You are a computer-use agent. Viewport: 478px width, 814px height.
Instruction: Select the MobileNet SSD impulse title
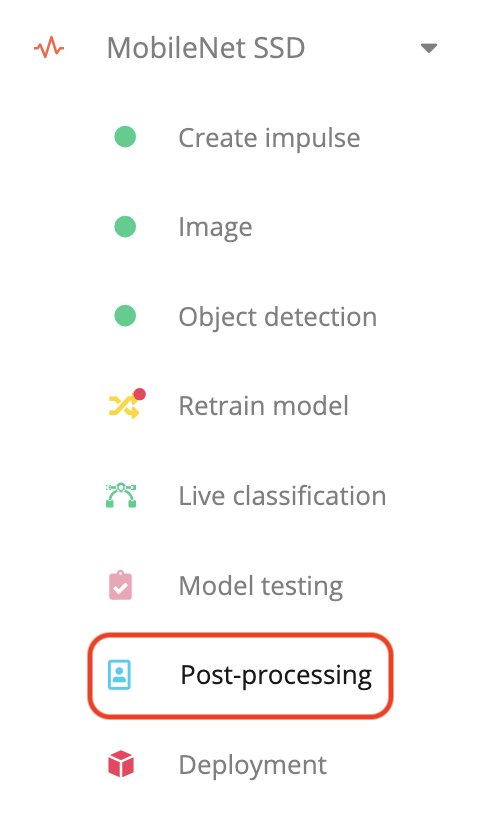click(x=206, y=48)
